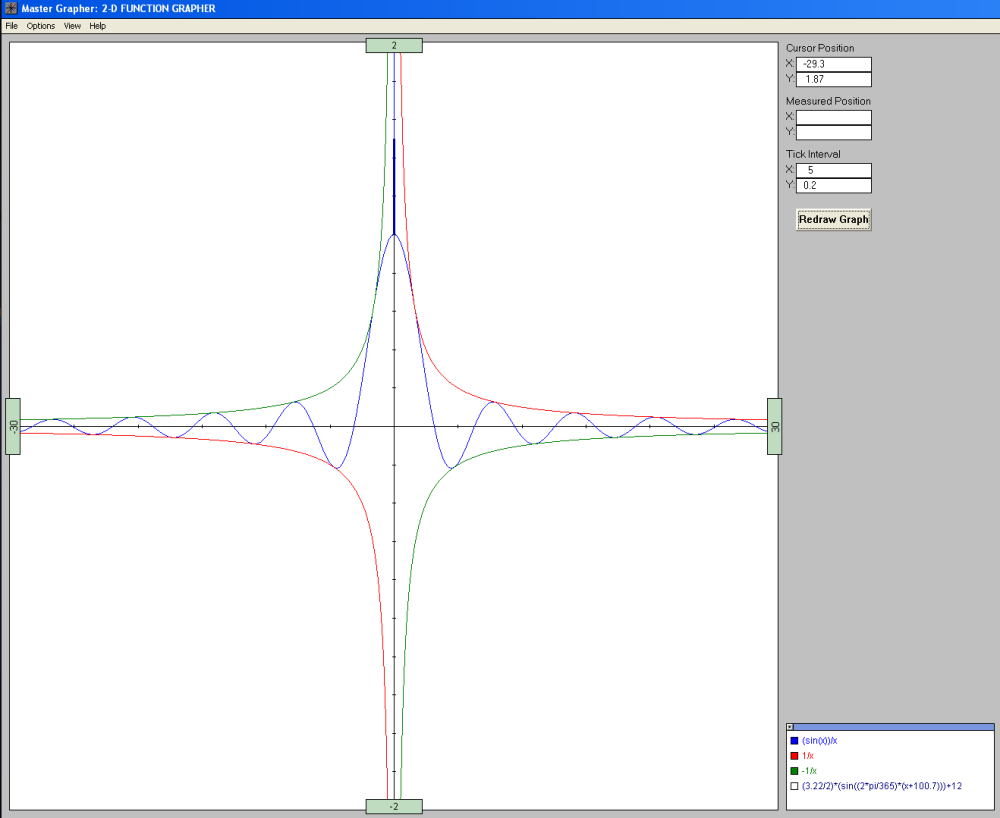Open the Help menu

point(97,26)
